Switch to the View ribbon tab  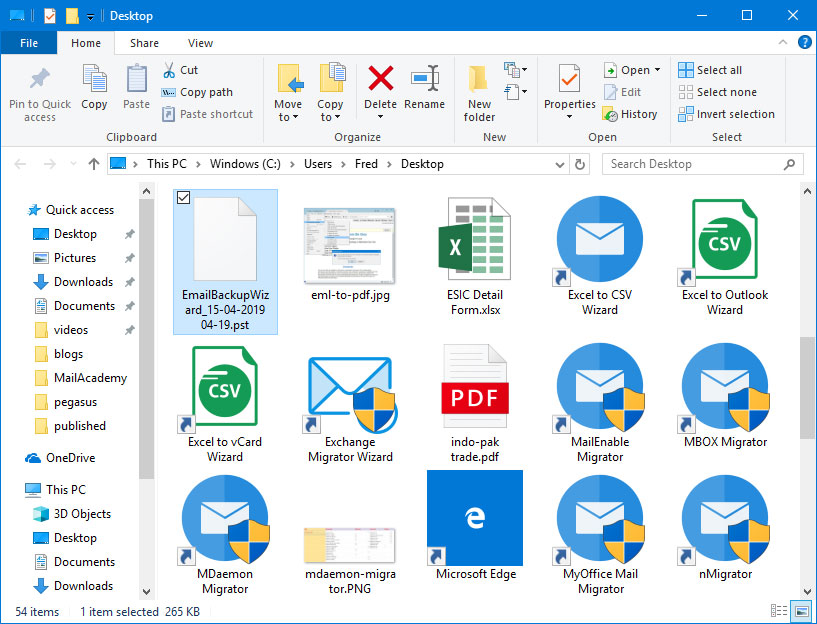coord(200,43)
